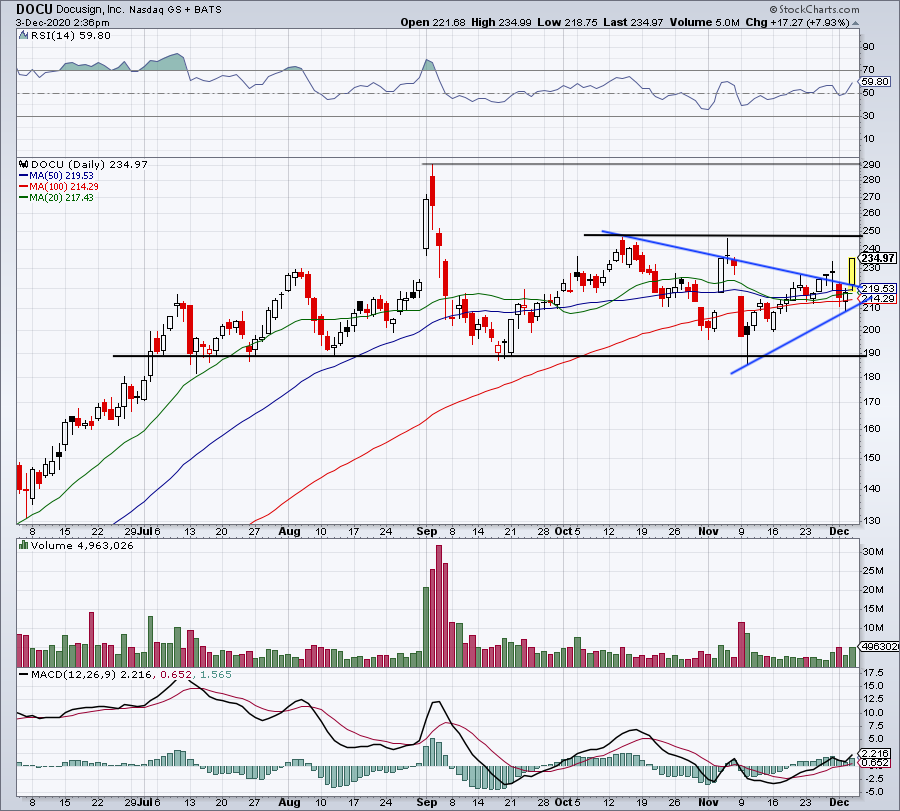Screen dimensions: 900x811
Task: Select the MA(20) 217.43 legend entry
Action: click(x=56, y=197)
